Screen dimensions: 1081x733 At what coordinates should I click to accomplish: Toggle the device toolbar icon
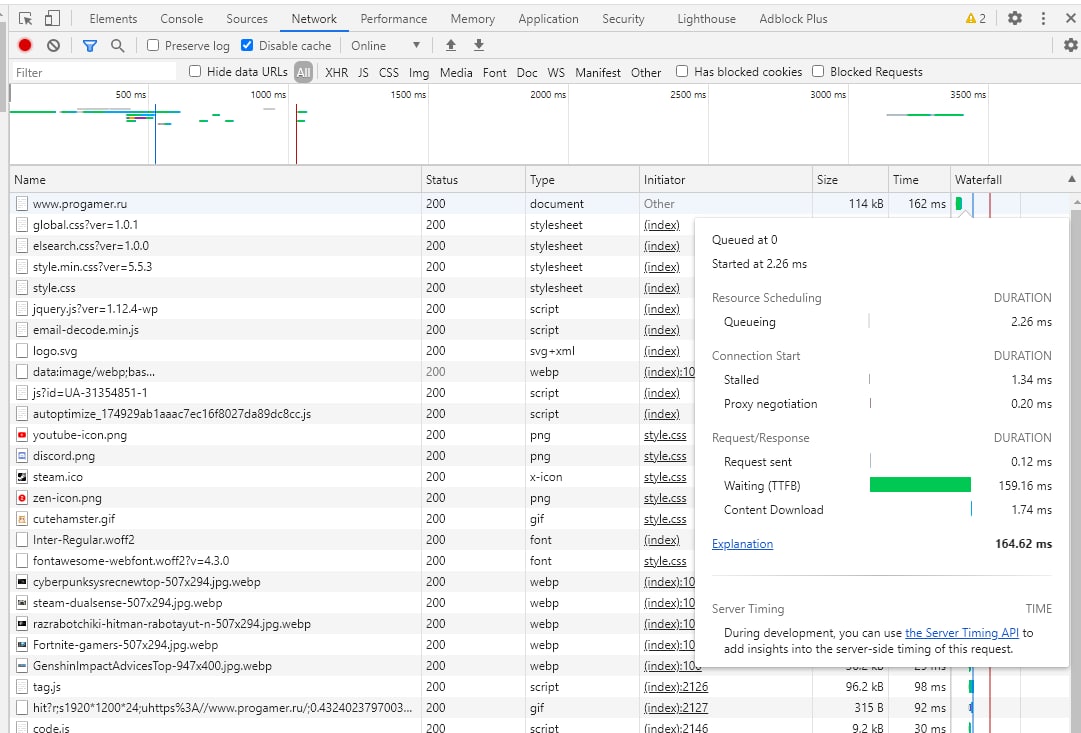[52, 18]
